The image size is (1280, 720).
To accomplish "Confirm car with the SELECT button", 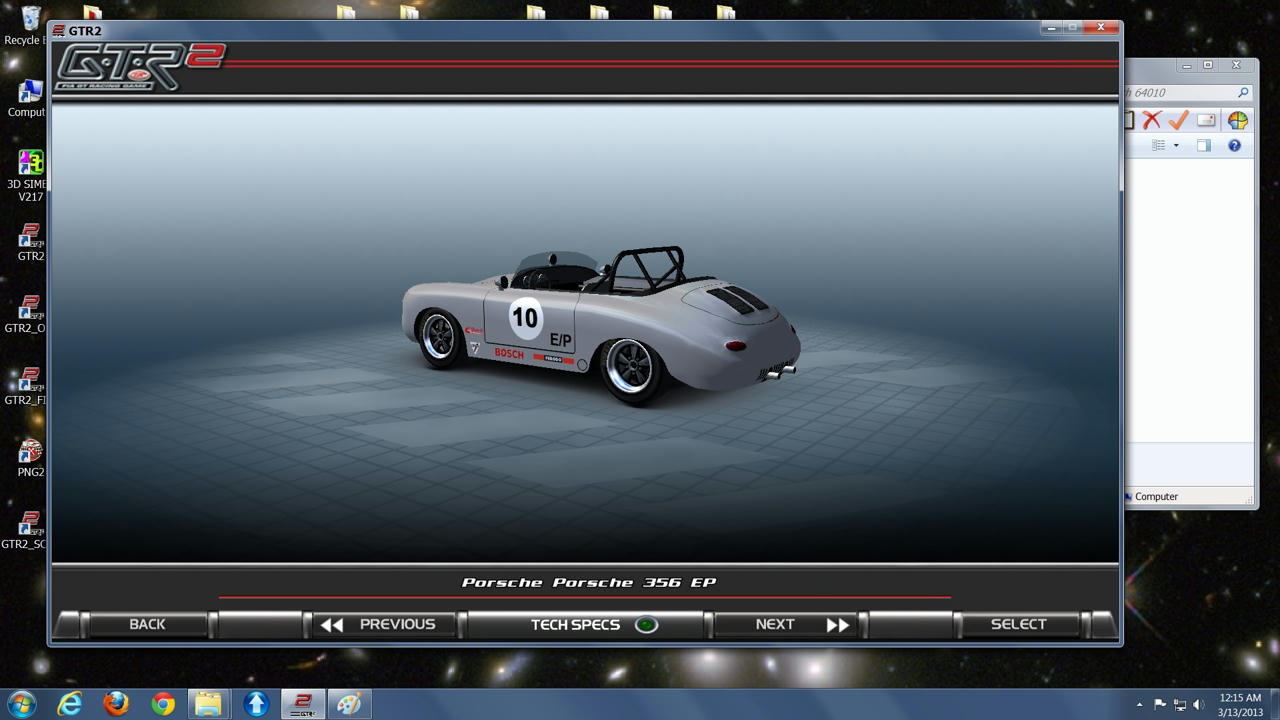I will pyautogui.click(x=1018, y=624).
